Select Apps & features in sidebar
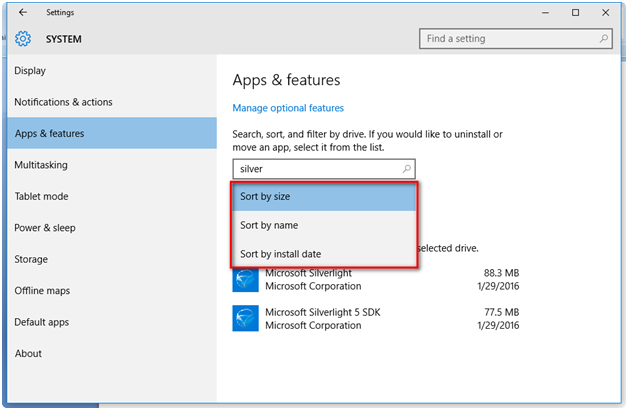 point(49,133)
